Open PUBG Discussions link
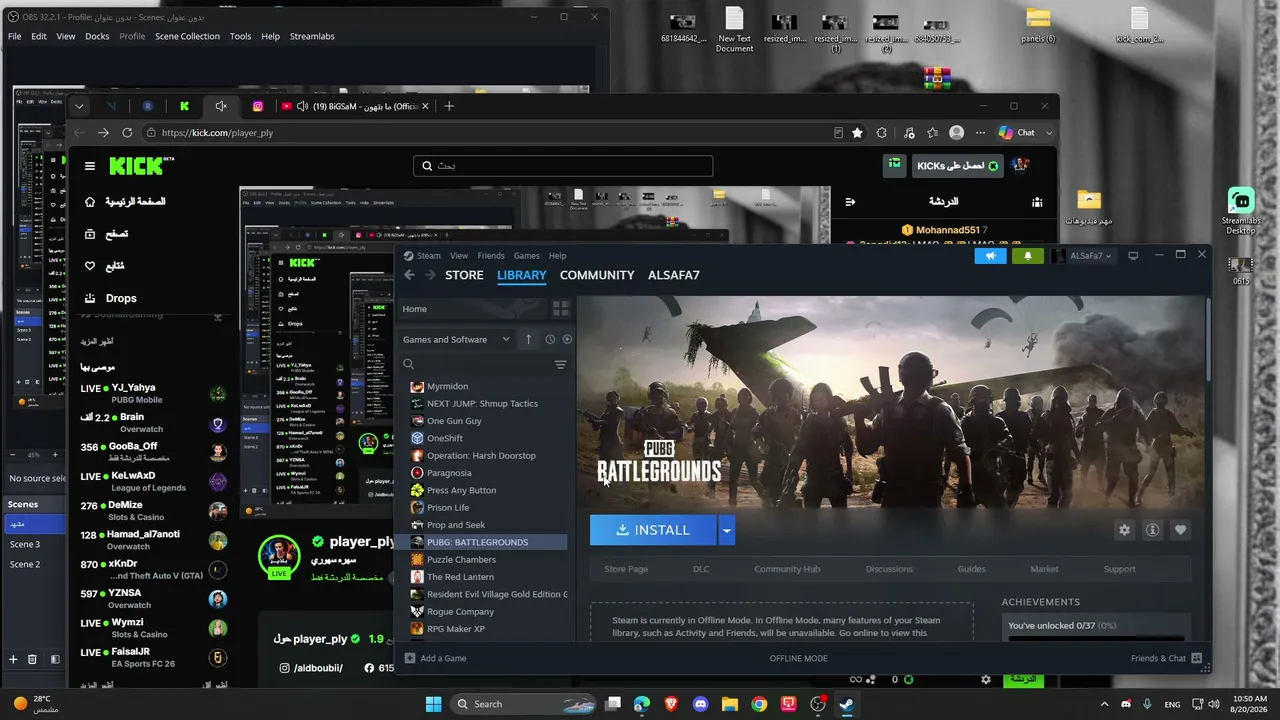The image size is (1280, 720). click(889, 569)
